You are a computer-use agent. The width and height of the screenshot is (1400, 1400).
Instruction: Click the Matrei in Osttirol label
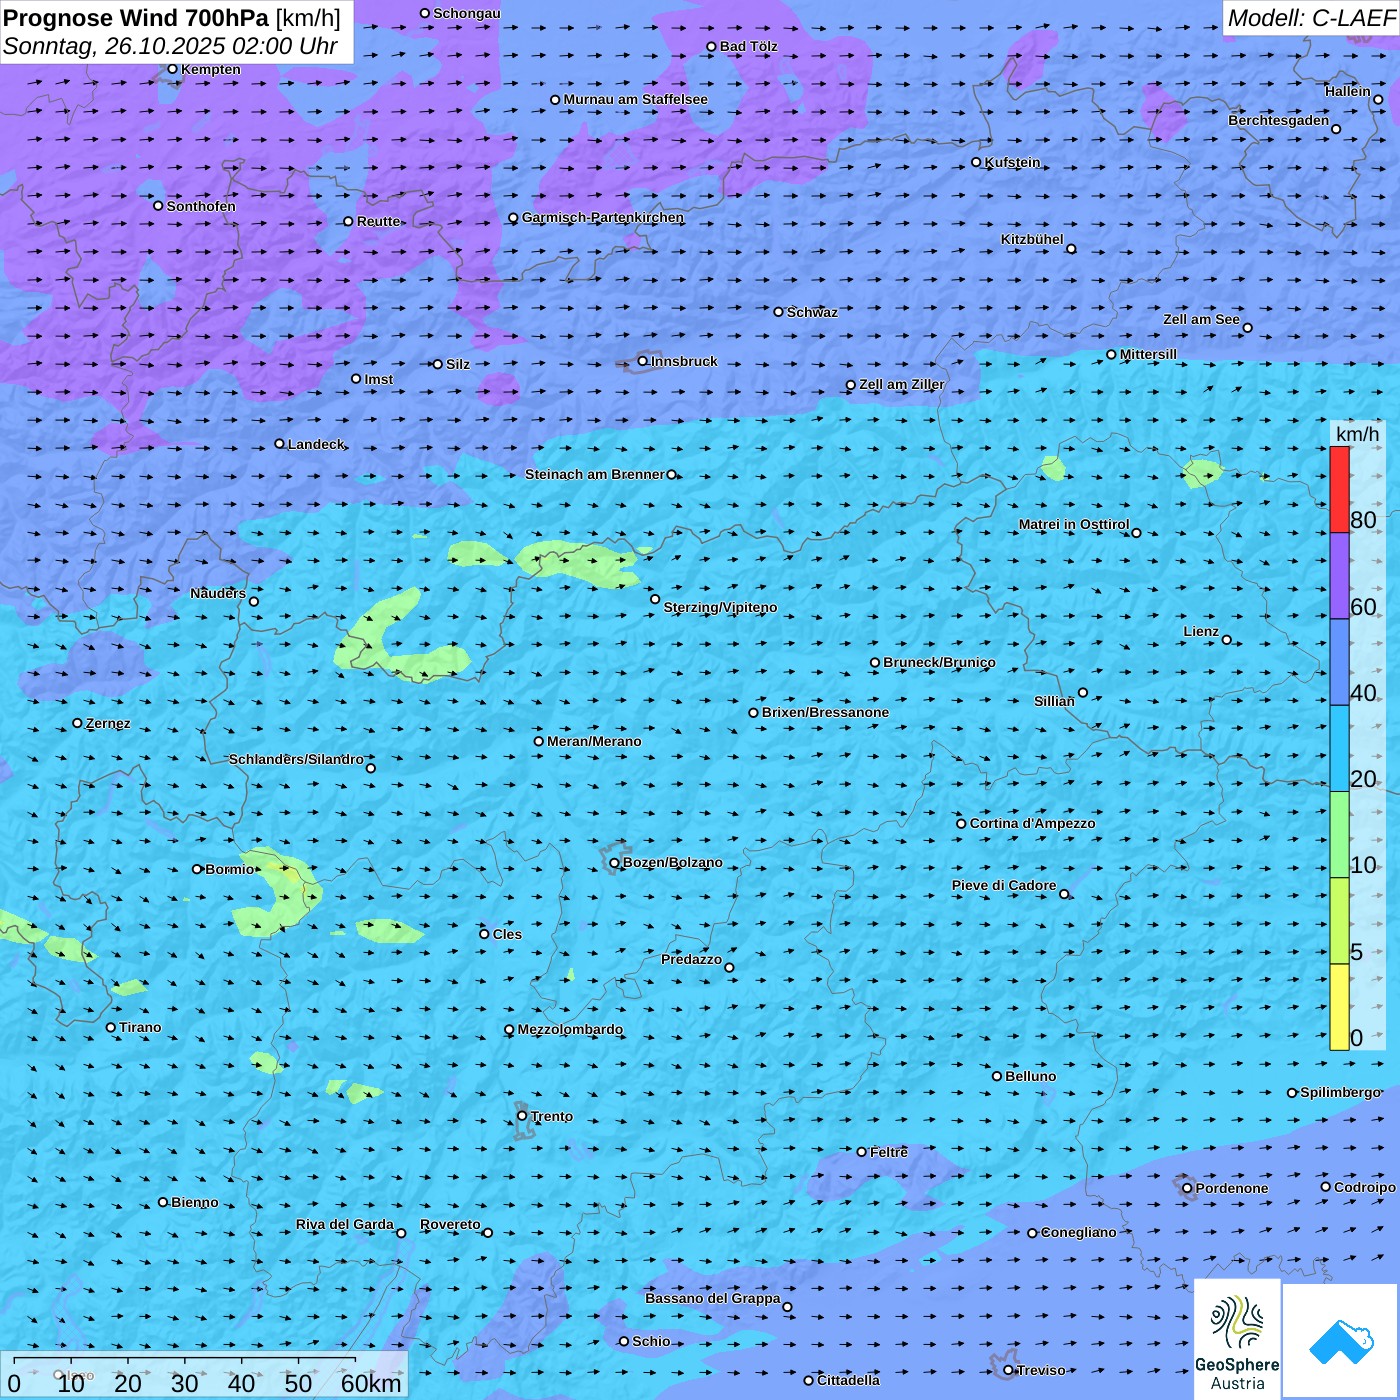[1074, 524]
